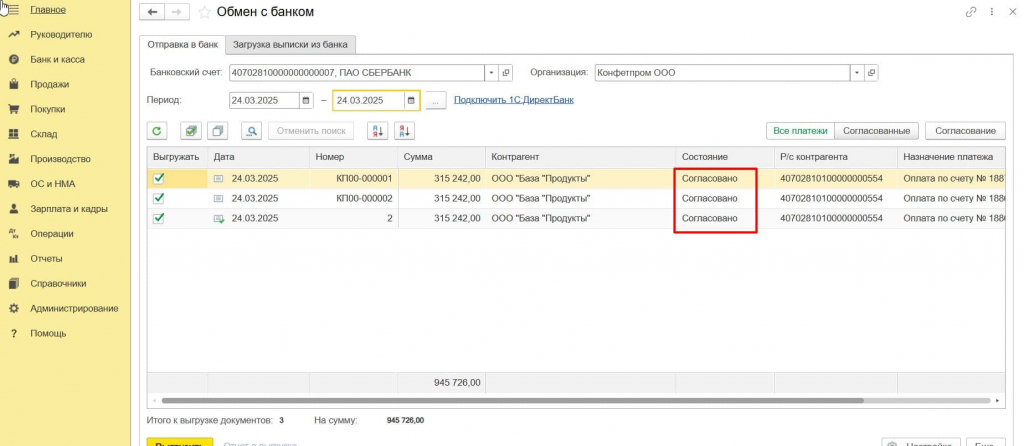Copy link using the chain icon
The image size is (1024, 446).
pos(971,12)
